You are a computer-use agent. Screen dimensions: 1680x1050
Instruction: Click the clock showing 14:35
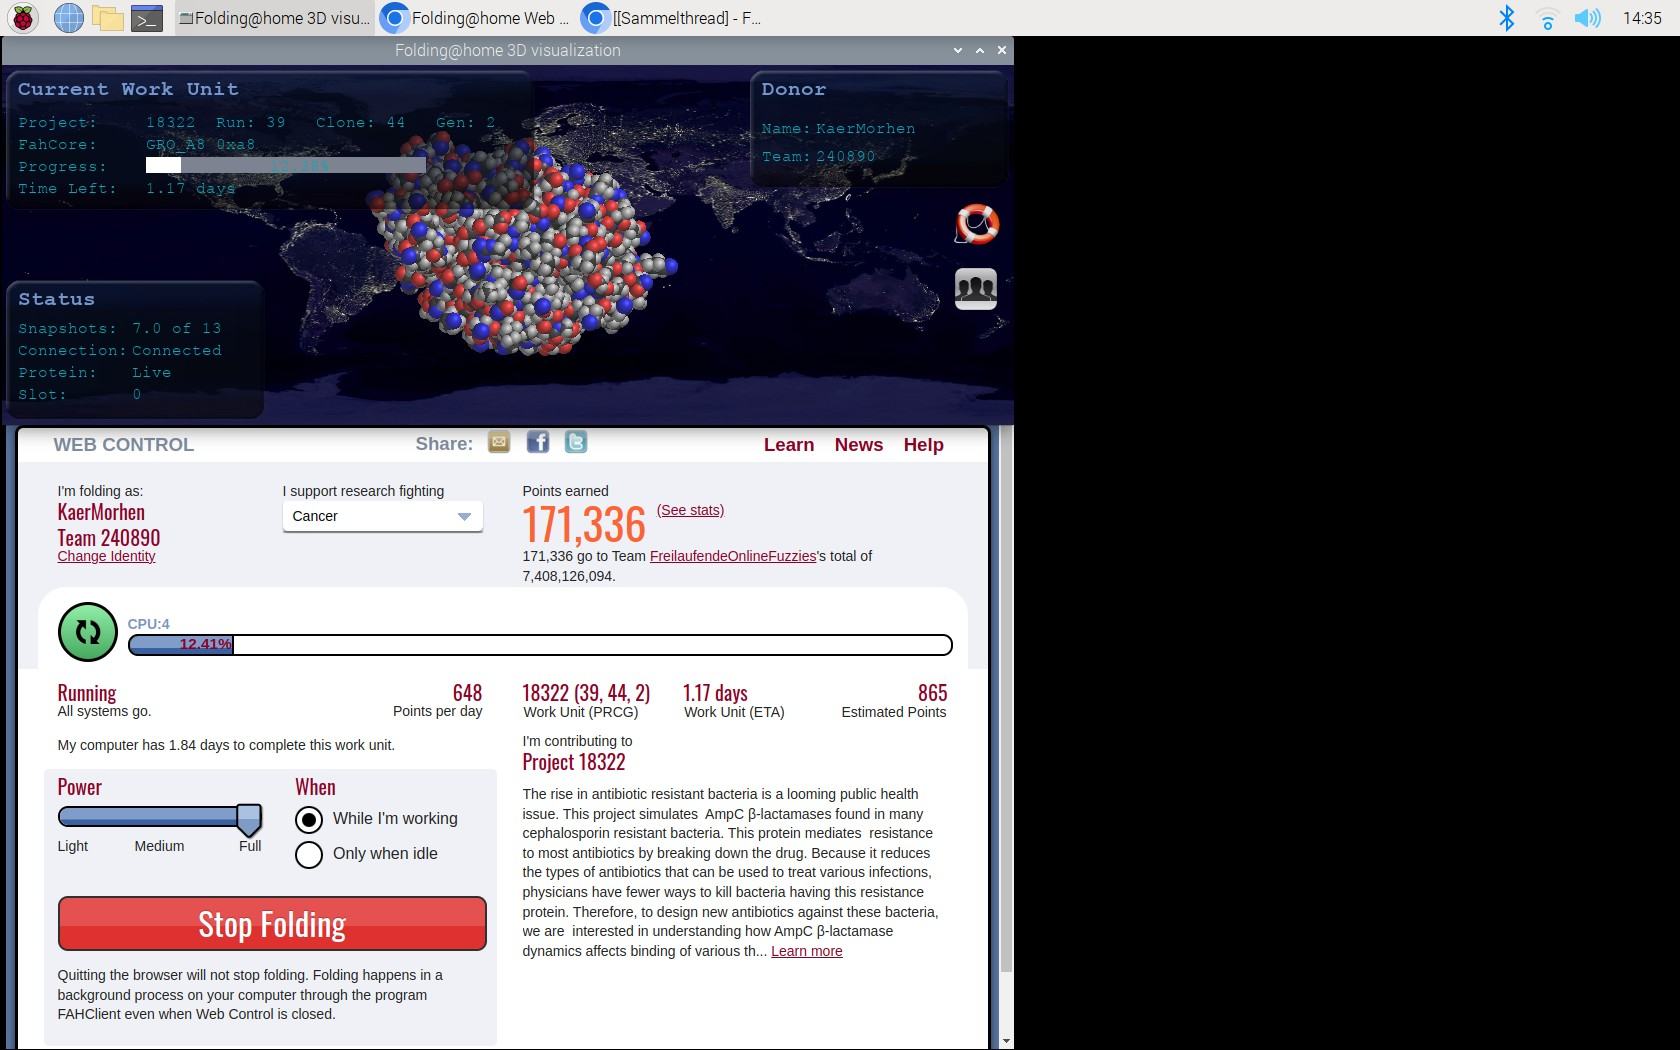point(1642,18)
